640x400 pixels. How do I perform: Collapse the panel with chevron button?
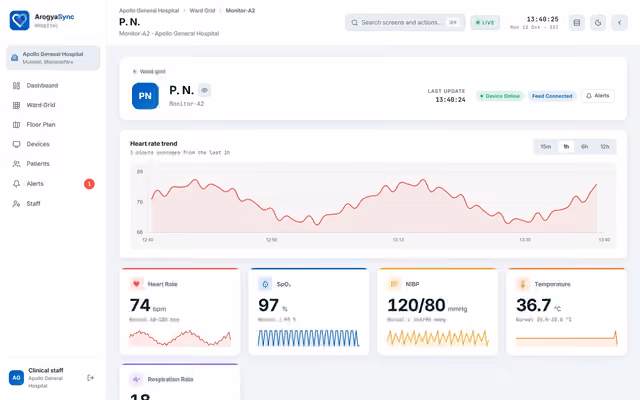[619, 23]
